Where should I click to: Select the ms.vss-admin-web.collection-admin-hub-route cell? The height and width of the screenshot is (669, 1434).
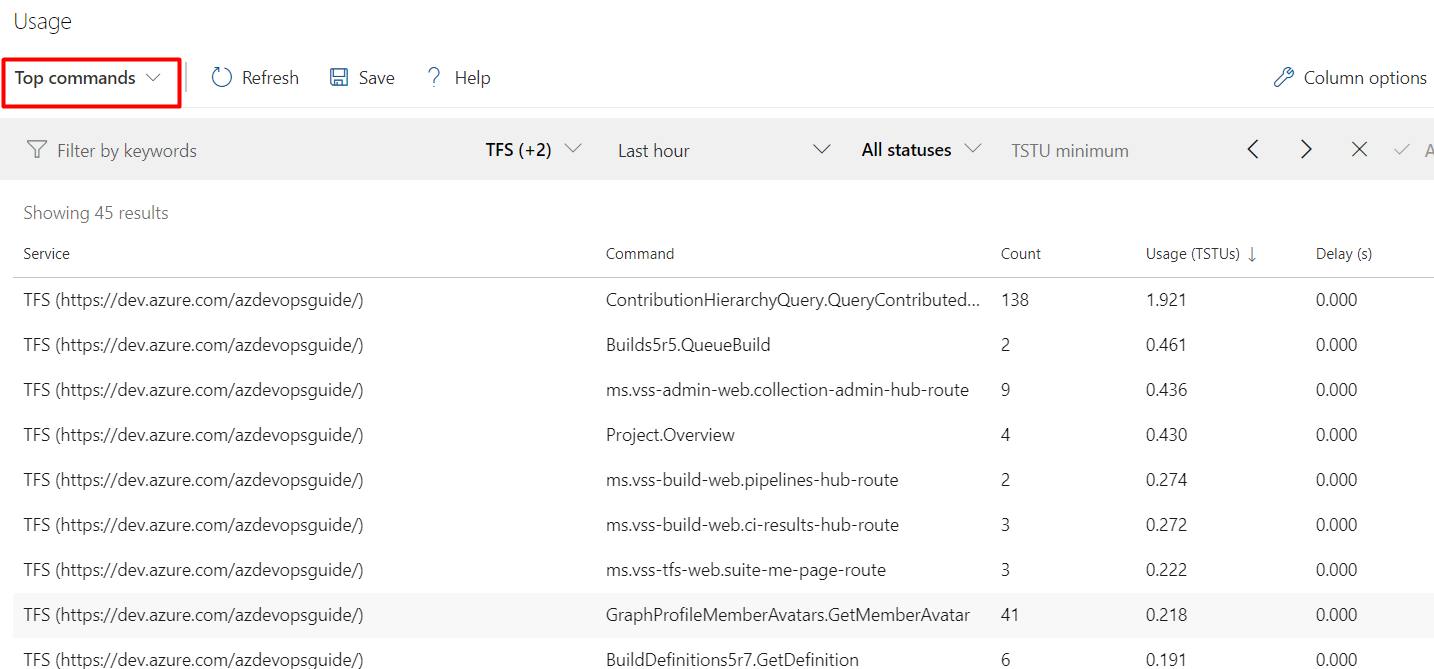[787, 390]
